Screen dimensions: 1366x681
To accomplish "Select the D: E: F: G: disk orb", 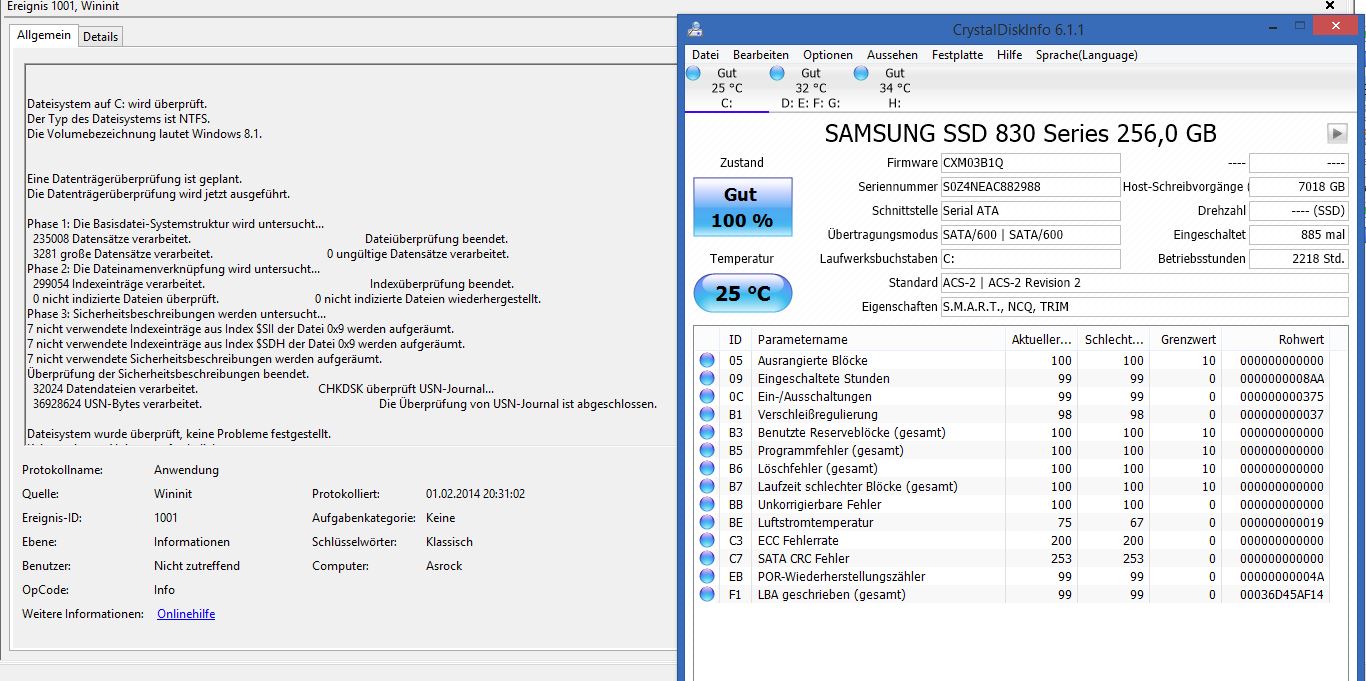I will [778, 73].
